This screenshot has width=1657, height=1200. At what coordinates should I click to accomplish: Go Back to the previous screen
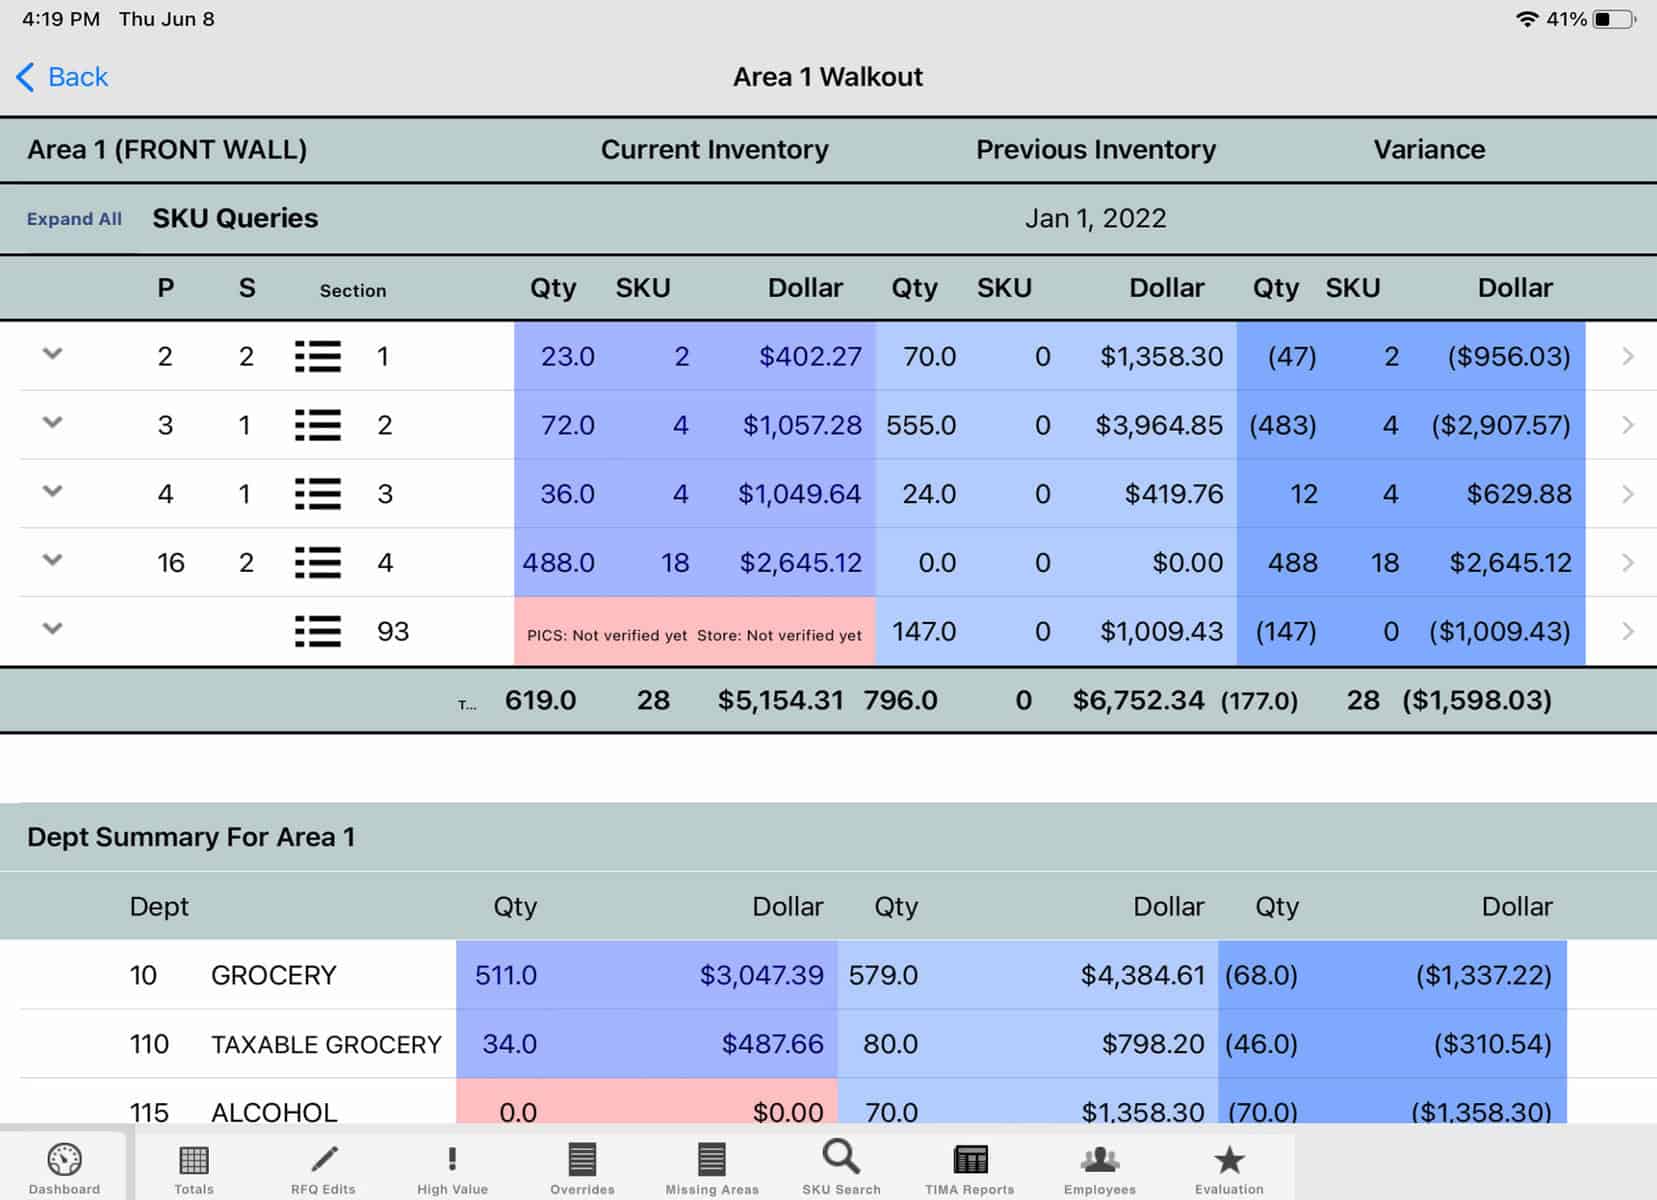(x=60, y=77)
